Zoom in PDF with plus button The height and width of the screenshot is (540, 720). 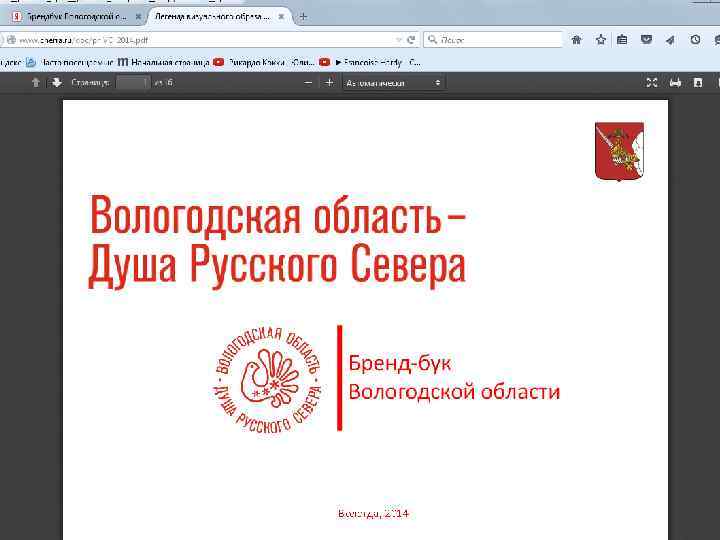(x=329, y=83)
